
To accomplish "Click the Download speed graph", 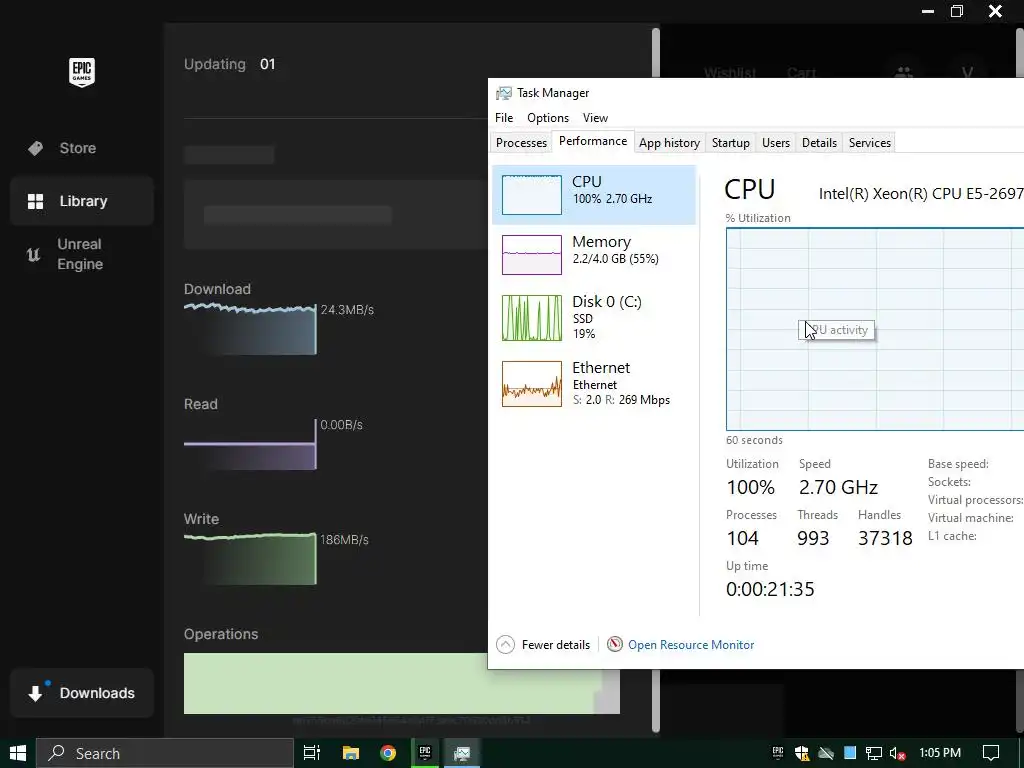I will pyautogui.click(x=250, y=328).
